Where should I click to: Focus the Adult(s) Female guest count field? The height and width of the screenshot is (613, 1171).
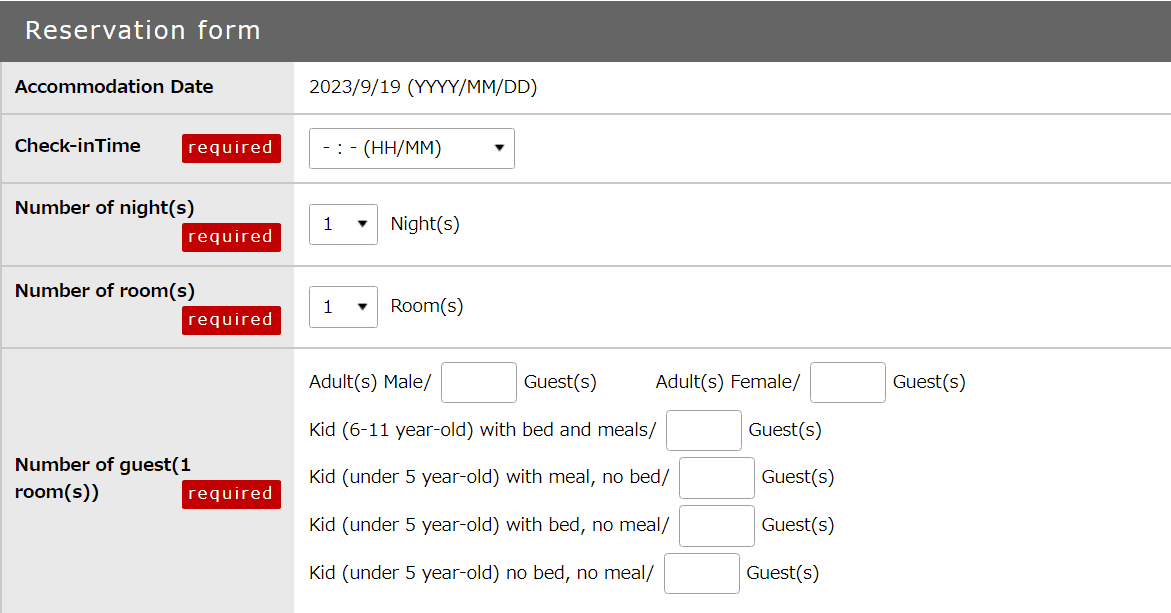pos(847,382)
